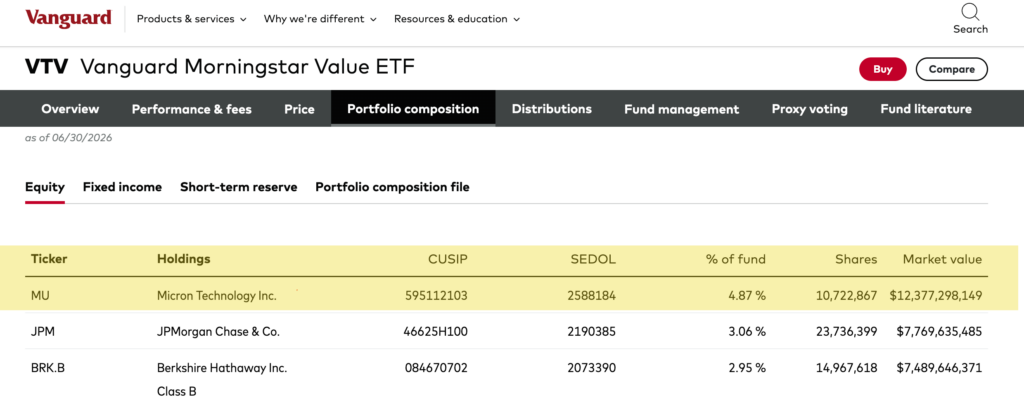Open Portfolio composition file sub-tab
The width and height of the screenshot is (1024, 408).
point(392,187)
